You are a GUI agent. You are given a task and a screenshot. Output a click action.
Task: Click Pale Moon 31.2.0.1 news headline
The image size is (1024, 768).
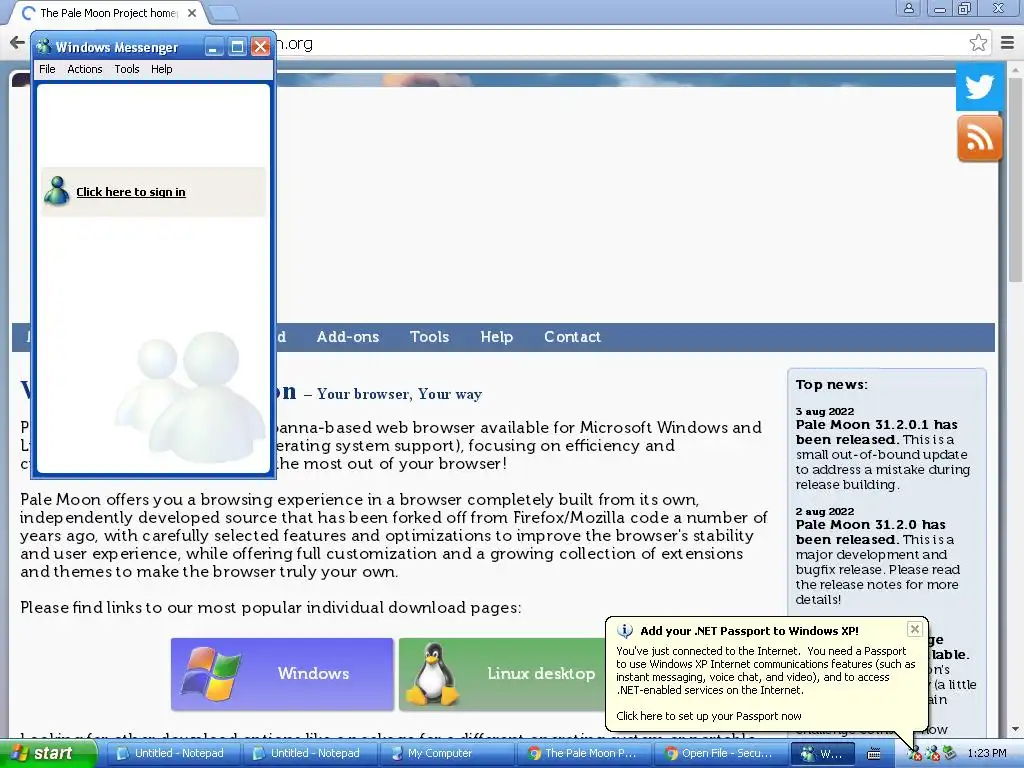(876, 432)
